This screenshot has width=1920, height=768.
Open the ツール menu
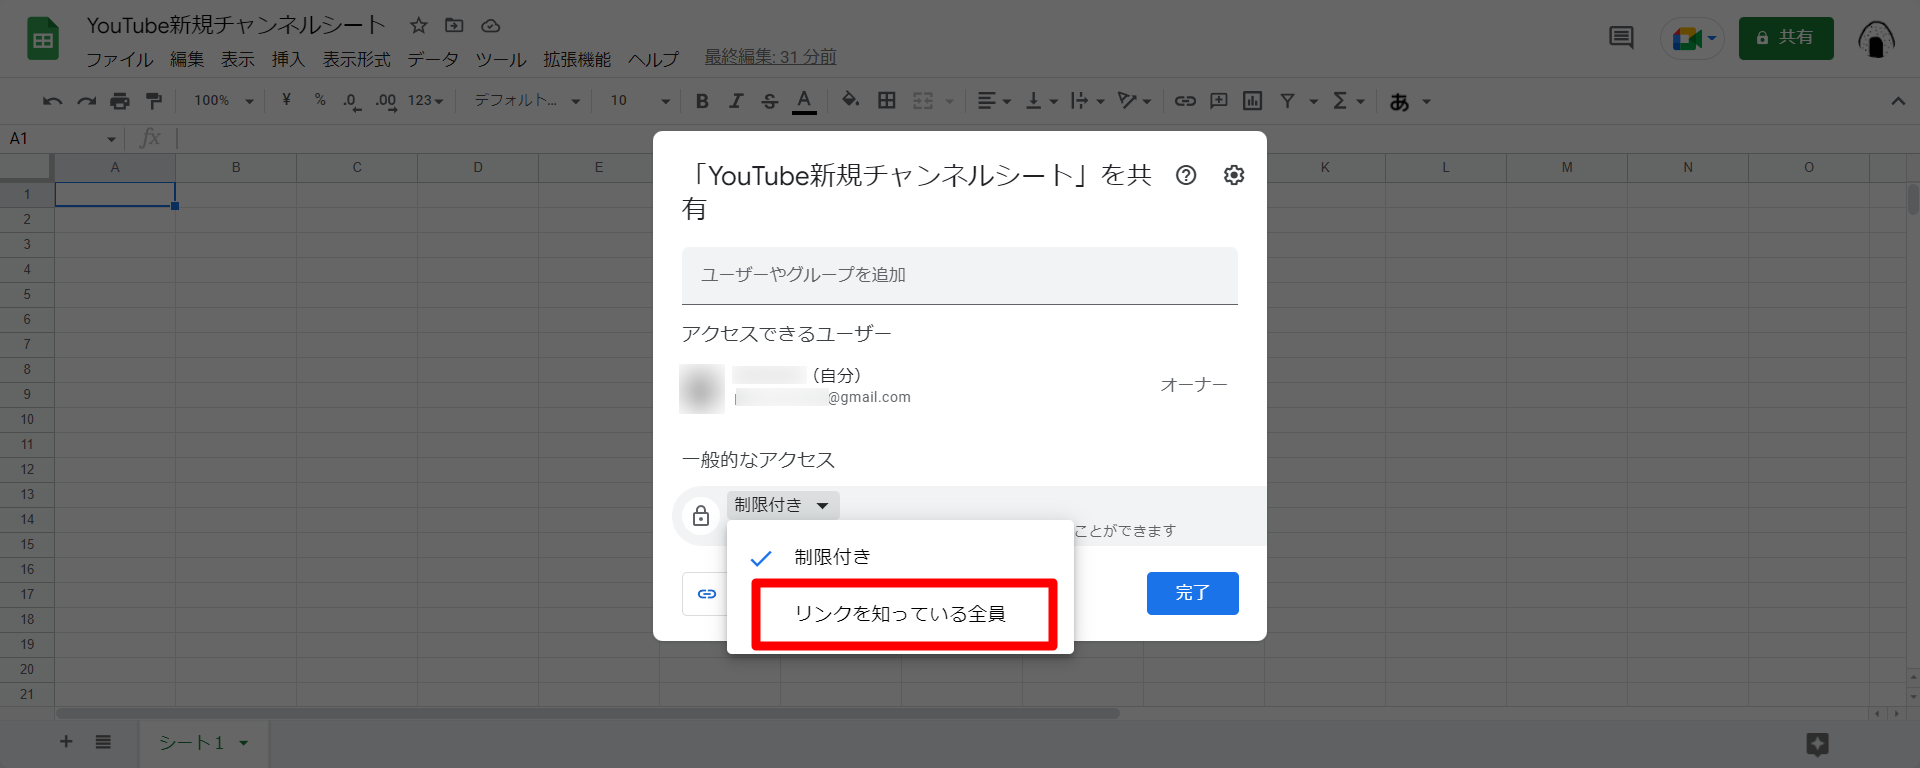coord(501,59)
